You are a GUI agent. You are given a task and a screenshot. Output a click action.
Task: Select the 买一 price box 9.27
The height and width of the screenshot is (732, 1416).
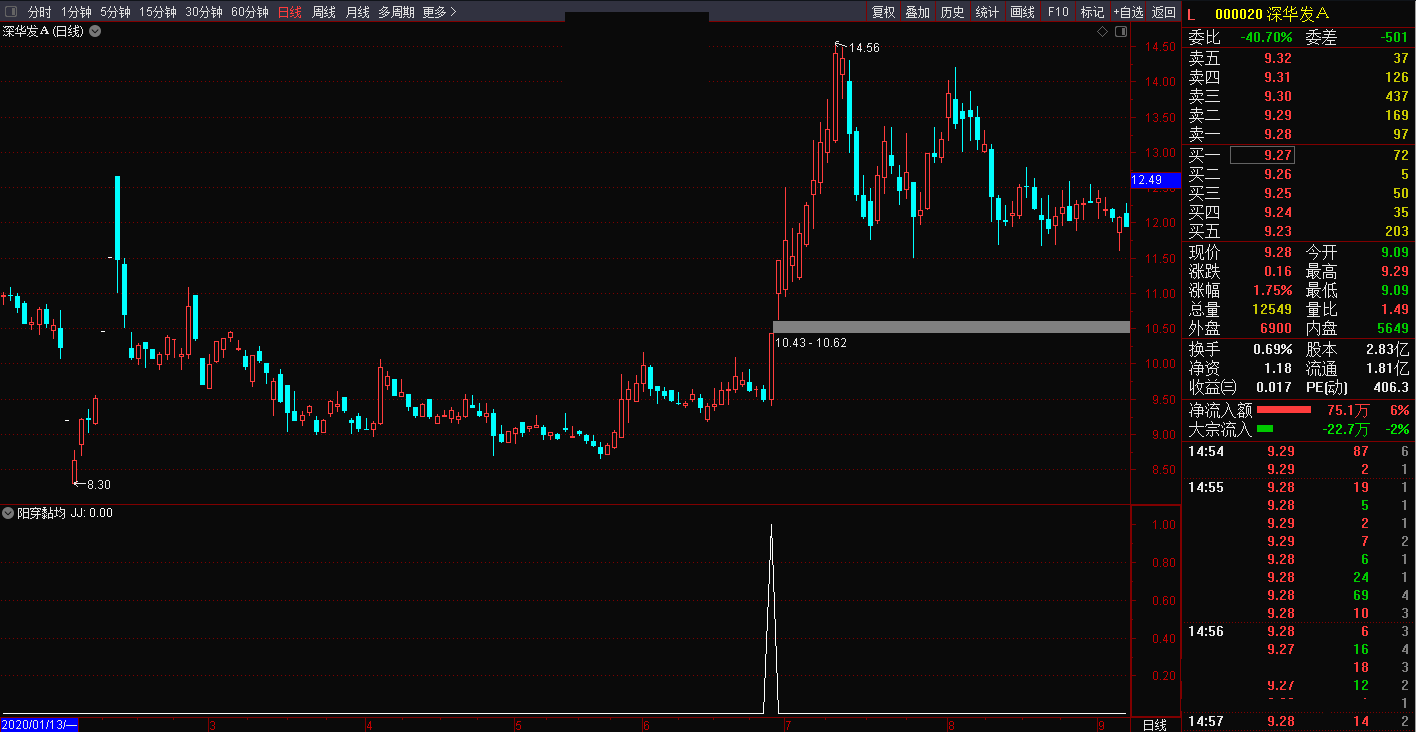coord(1262,155)
